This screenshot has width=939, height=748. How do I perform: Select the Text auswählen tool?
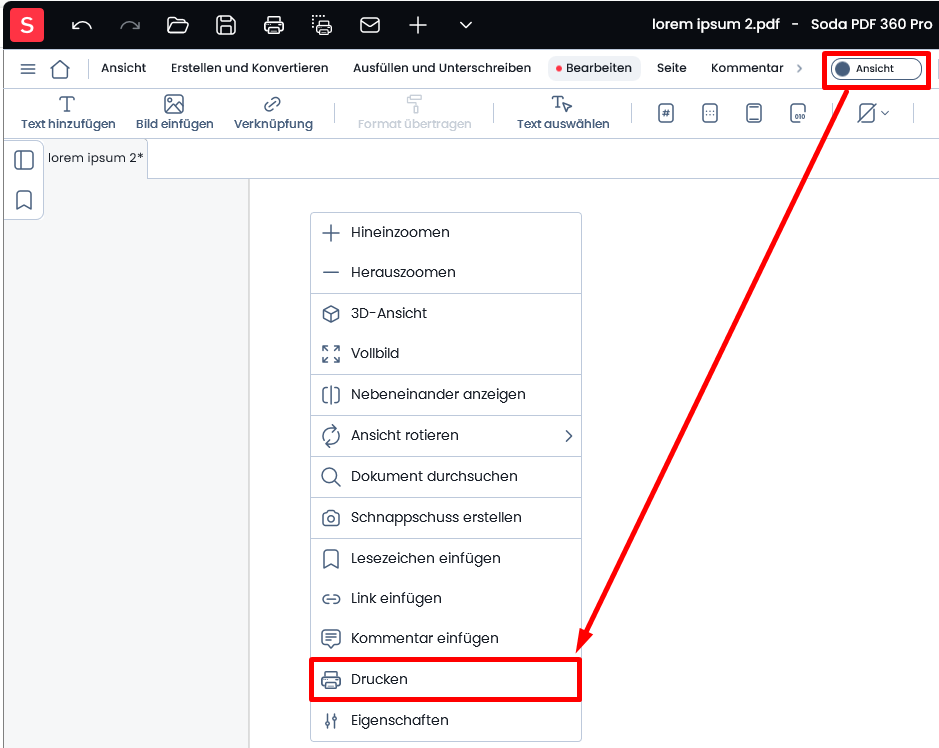click(563, 113)
